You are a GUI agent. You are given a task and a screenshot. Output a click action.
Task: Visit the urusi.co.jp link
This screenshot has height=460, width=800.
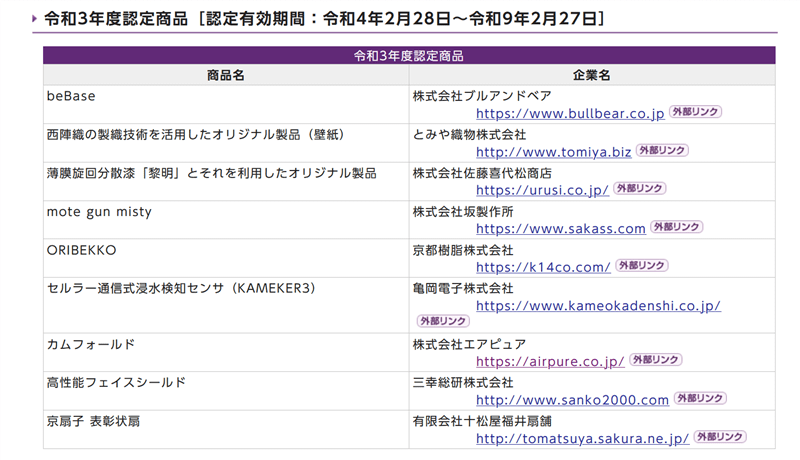click(542, 190)
